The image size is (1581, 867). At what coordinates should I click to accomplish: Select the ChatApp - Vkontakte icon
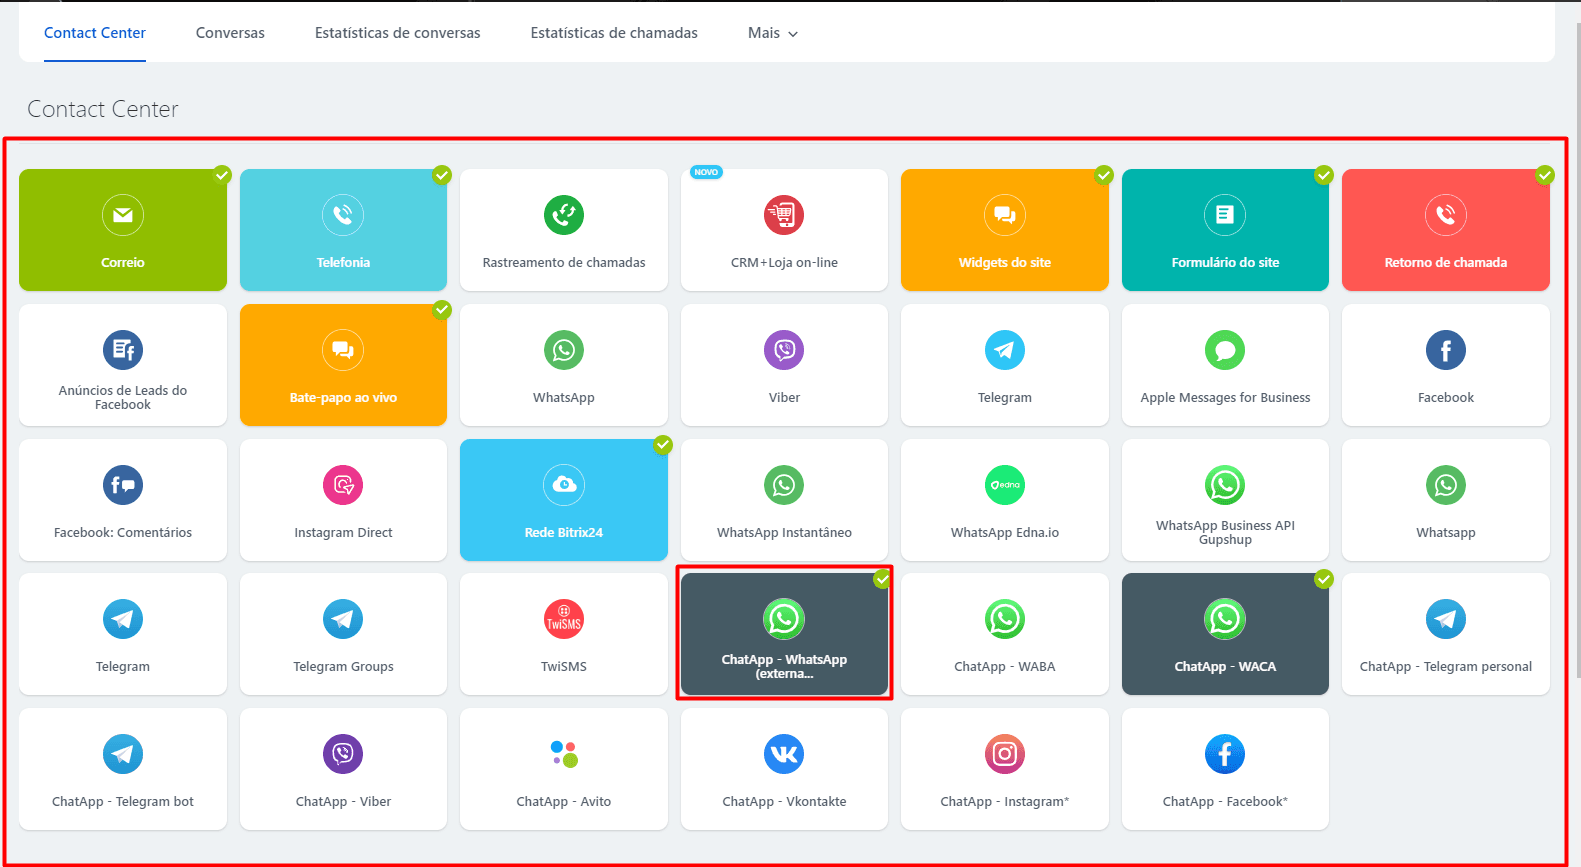point(784,754)
